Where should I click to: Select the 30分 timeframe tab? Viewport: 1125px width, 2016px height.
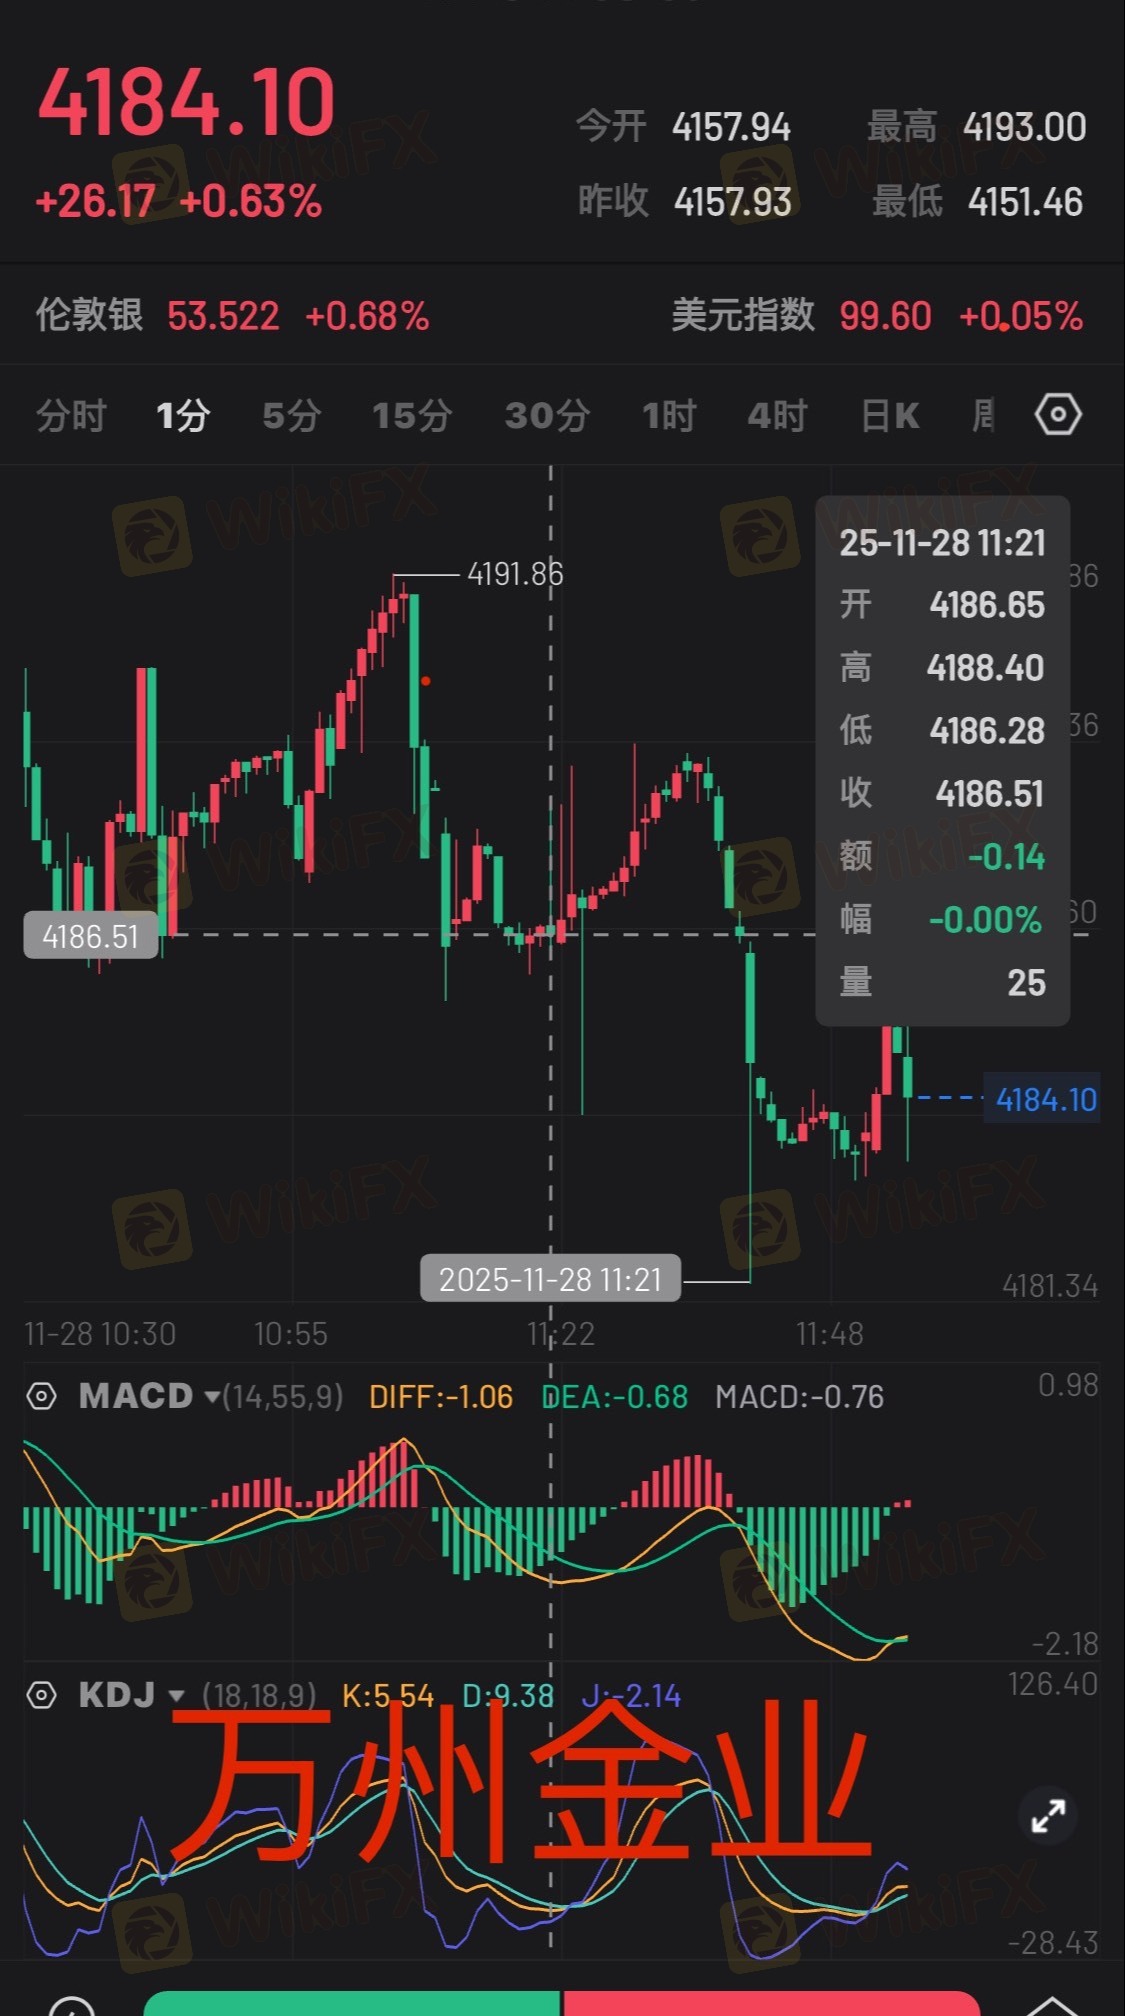point(547,415)
